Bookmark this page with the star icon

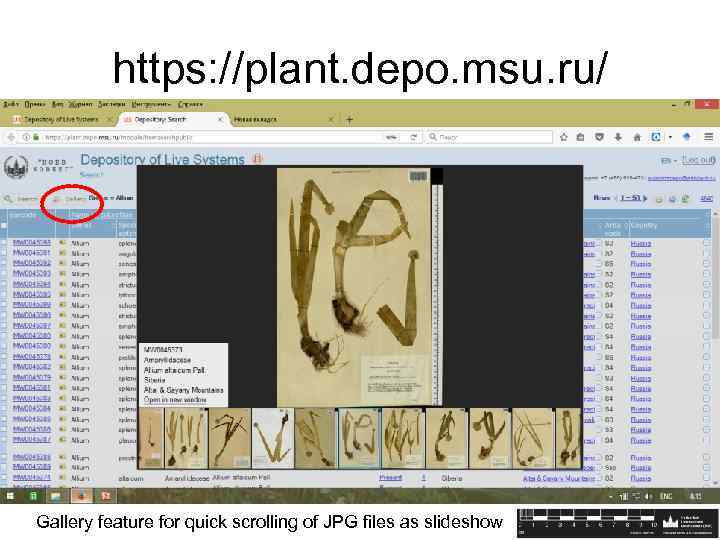pyautogui.click(x=563, y=137)
